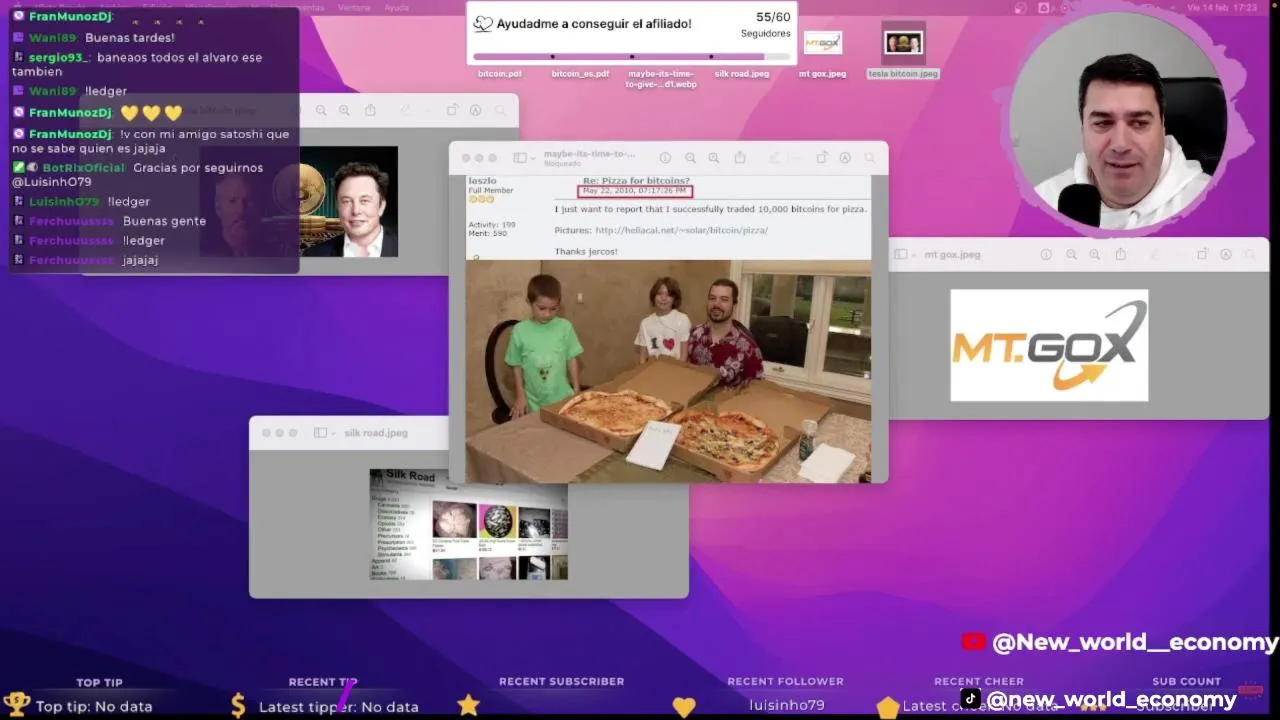This screenshot has width=1280, height=720.
Task: Click the pizza photo in forum window
Action: (x=668, y=371)
